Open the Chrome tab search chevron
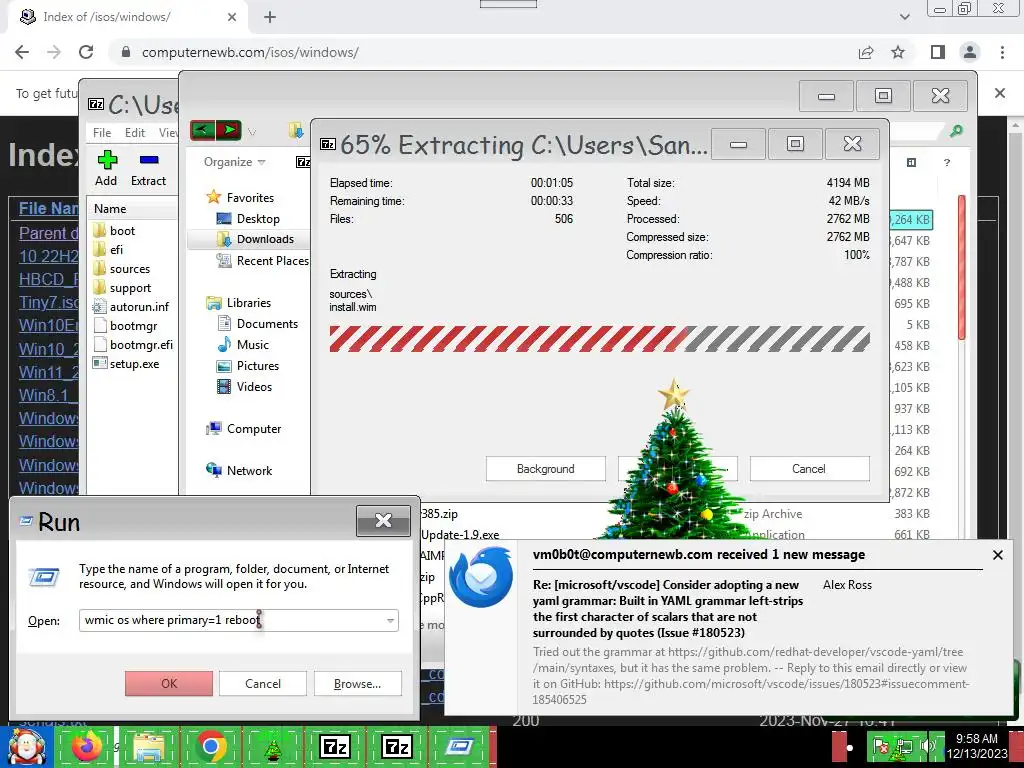This screenshot has width=1024, height=768. point(904,17)
